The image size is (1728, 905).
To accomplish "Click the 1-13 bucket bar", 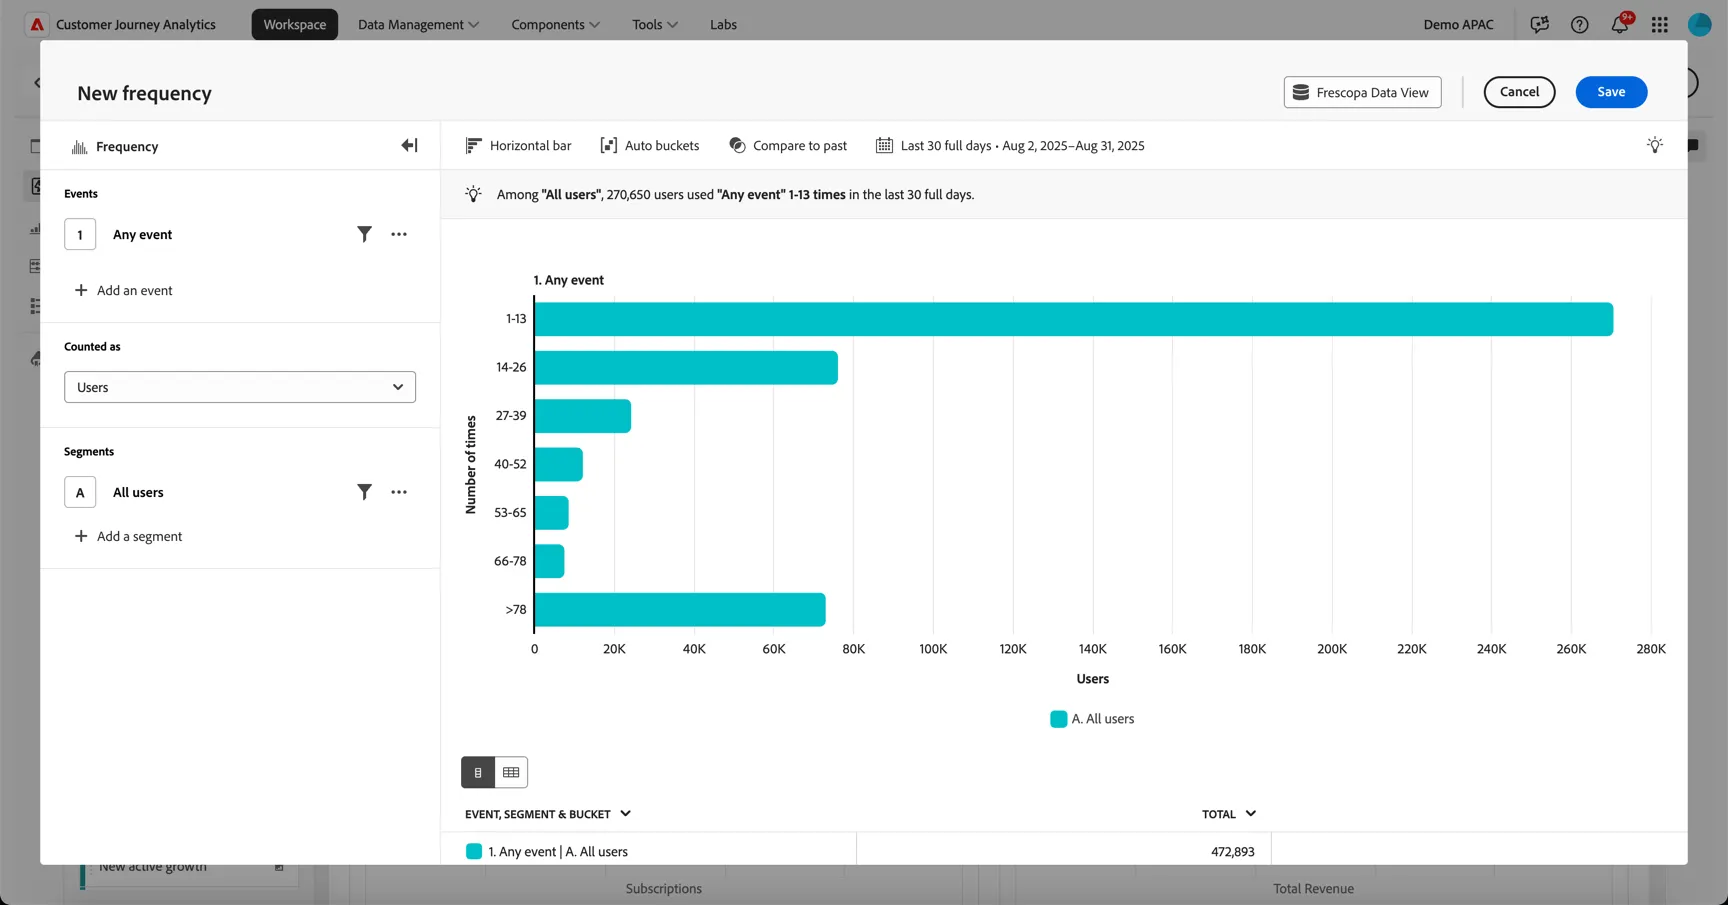I will point(1074,319).
